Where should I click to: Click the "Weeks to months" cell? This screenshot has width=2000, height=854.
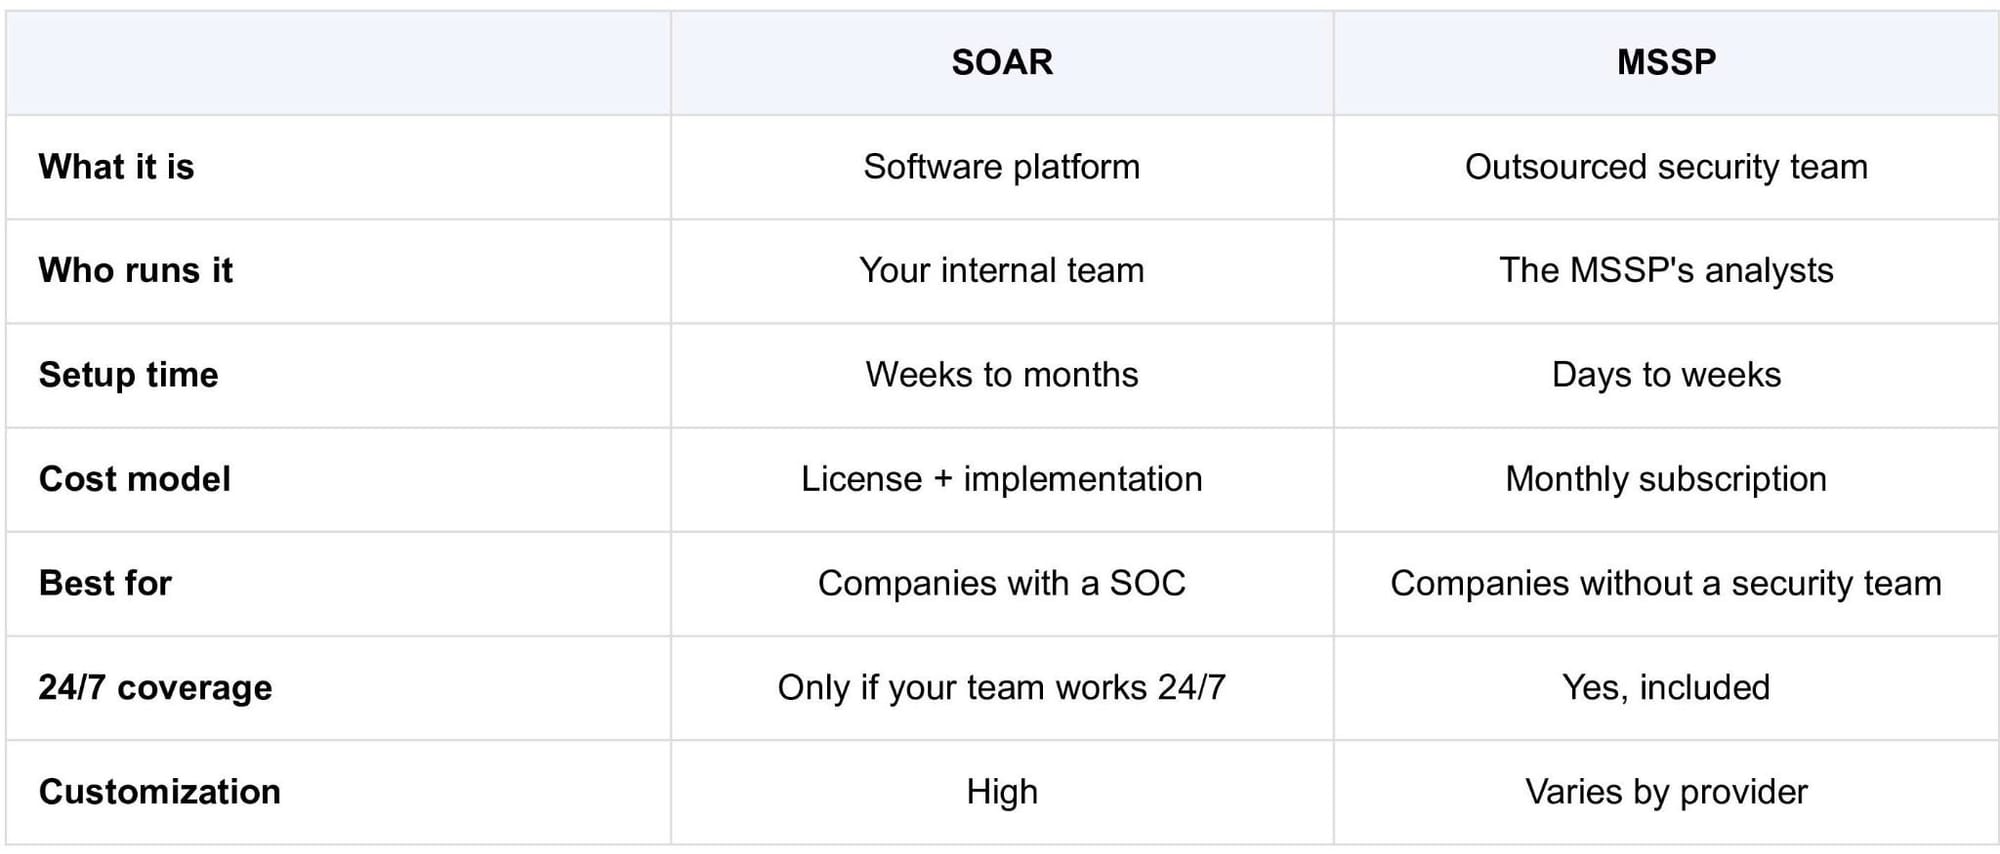pos(1002,375)
